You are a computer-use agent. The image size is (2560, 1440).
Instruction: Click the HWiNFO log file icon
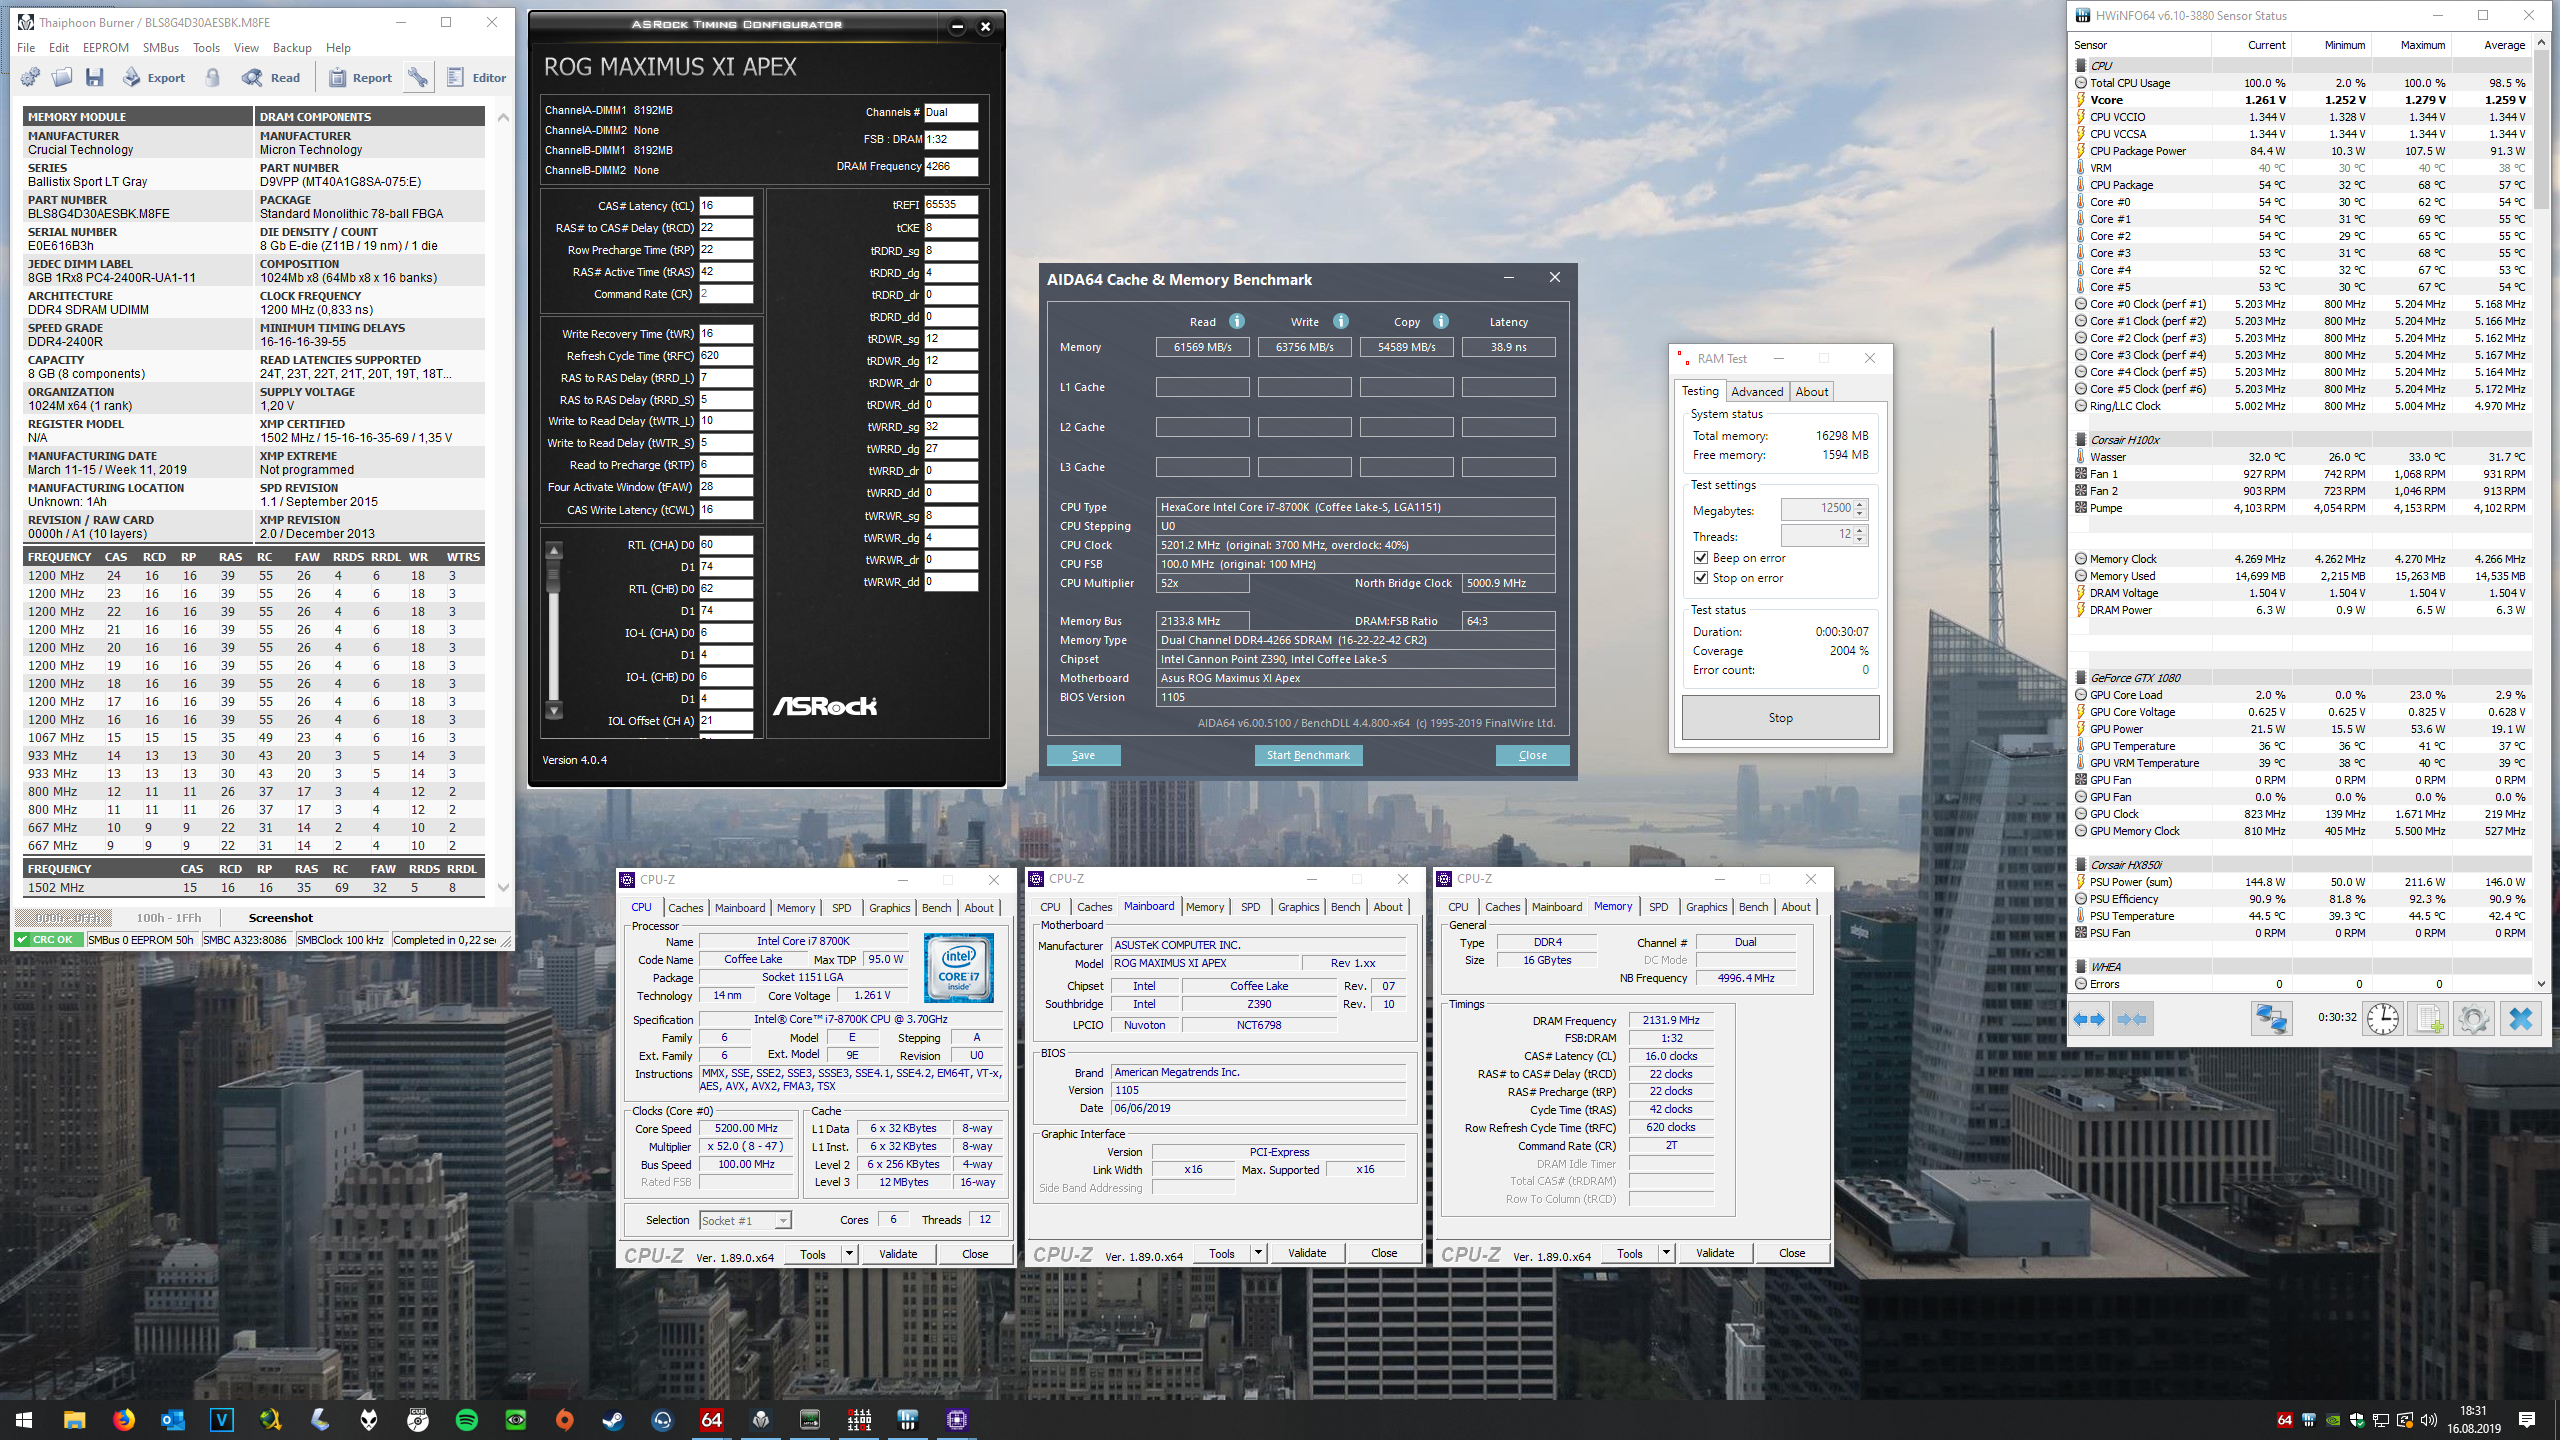pos(2428,1019)
